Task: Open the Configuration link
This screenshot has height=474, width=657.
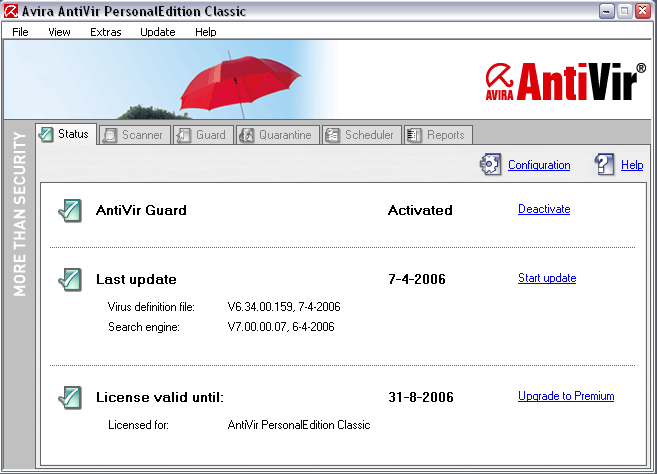Action: [539, 165]
